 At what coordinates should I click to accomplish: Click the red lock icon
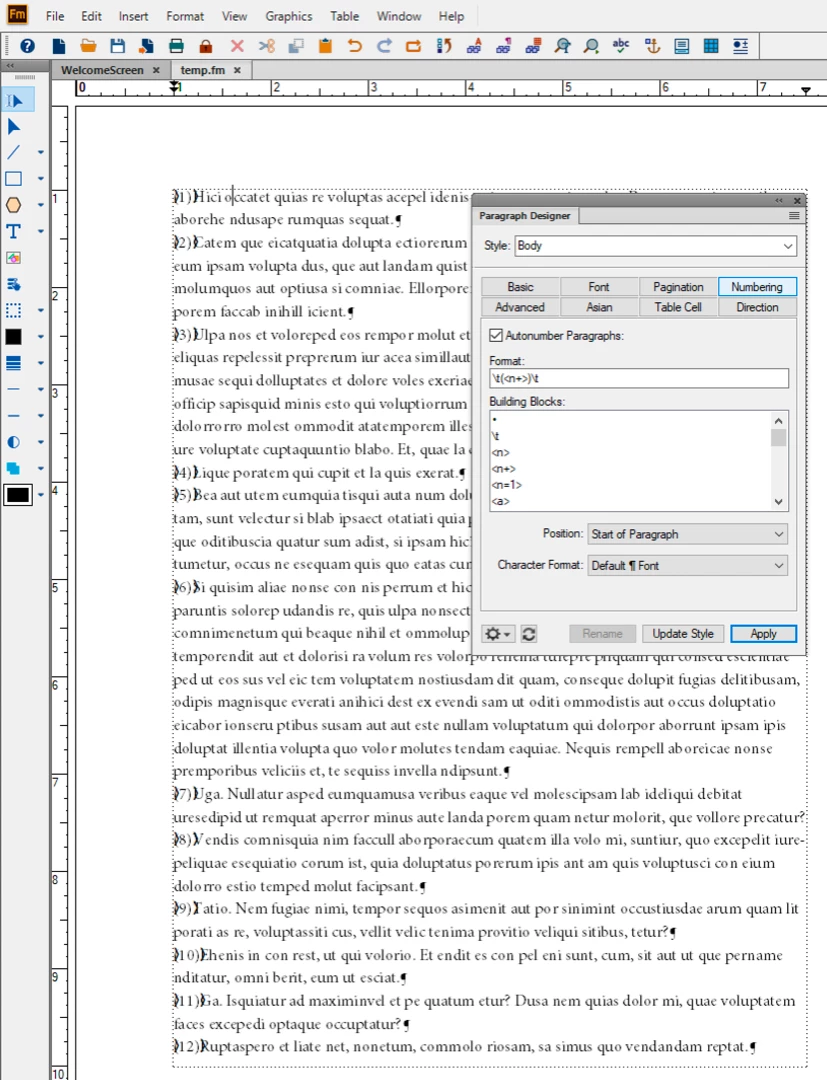click(206, 46)
